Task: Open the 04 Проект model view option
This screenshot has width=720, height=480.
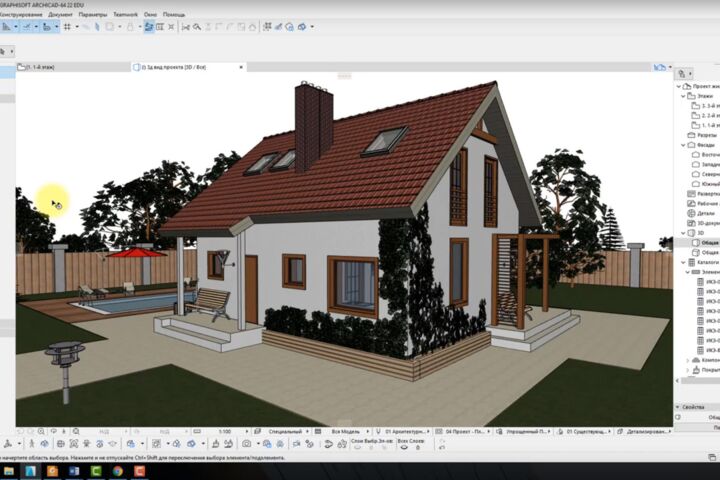Action: (463, 432)
